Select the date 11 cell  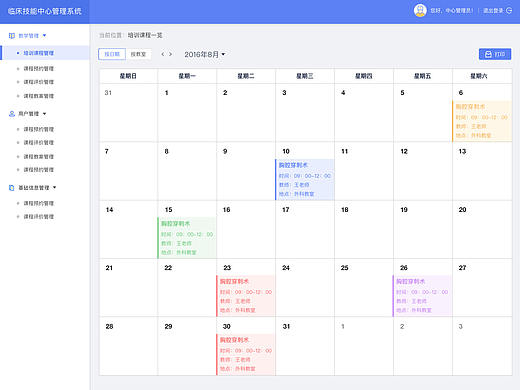(x=364, y=171)
